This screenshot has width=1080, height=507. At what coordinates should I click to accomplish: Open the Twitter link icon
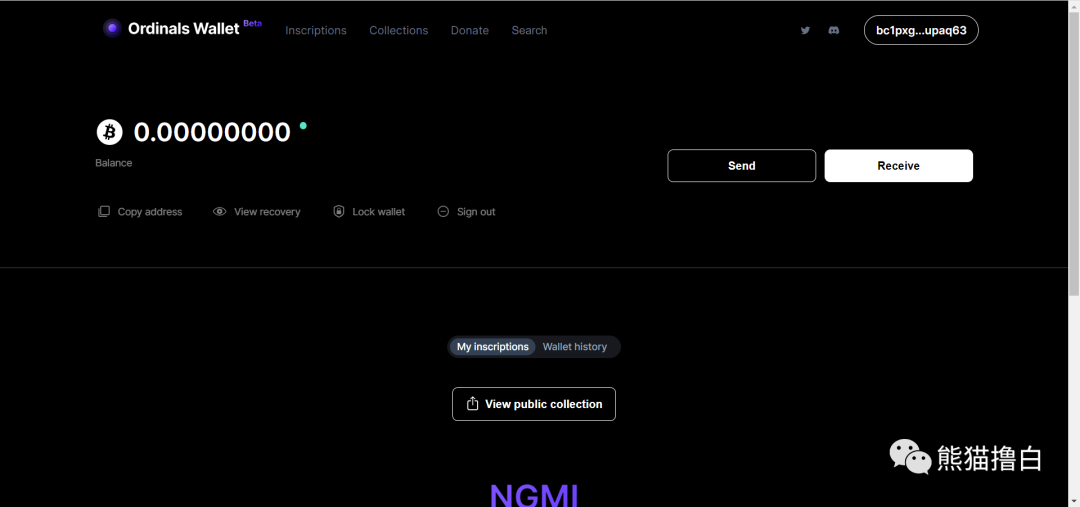[x=805, y=30]
